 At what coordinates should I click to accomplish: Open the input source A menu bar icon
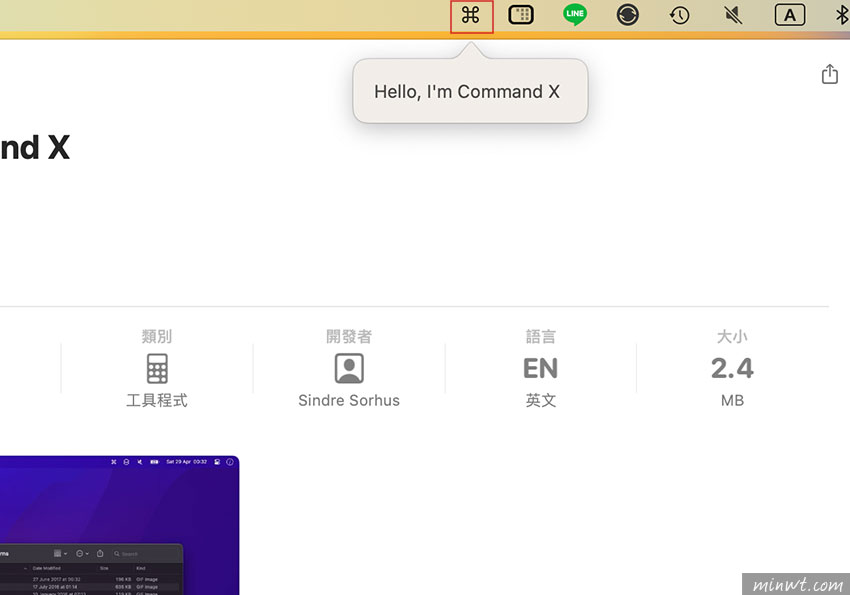(x=790, y=15)
